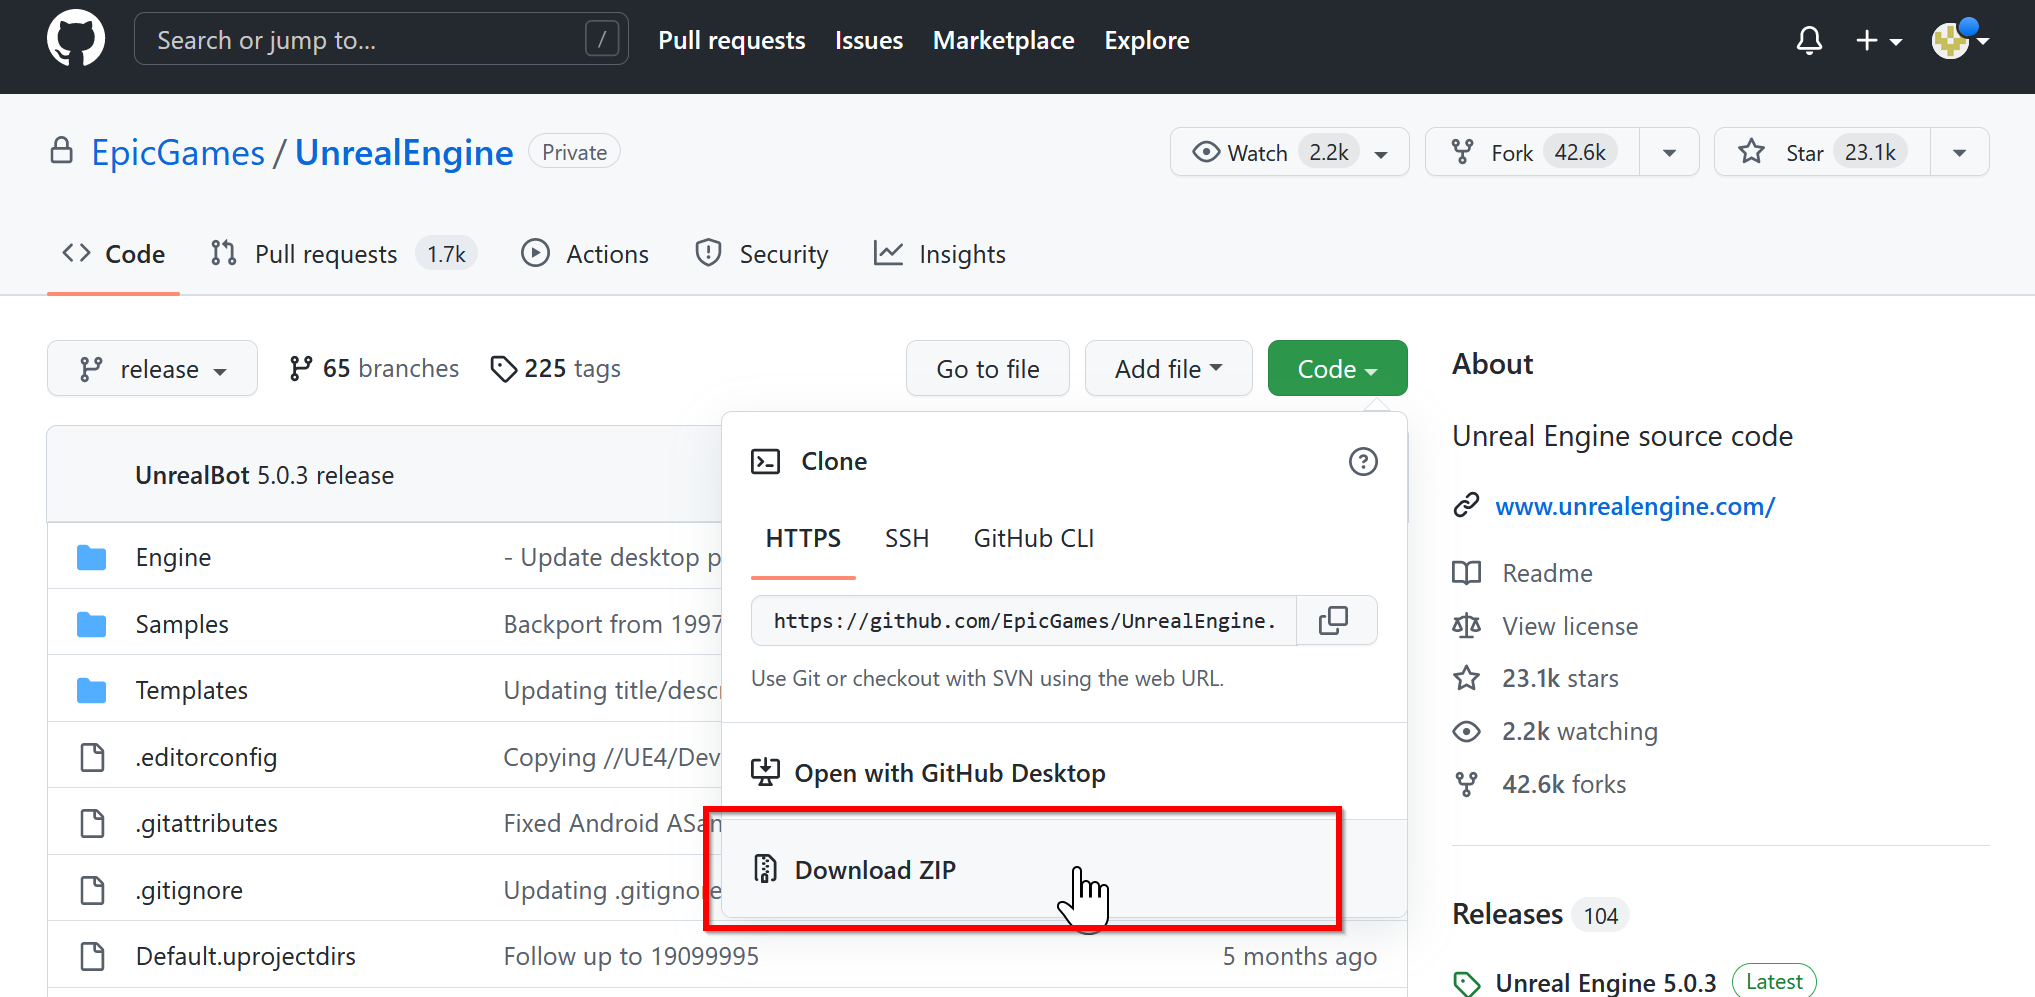The height and width of the screenshot is (997, 2035).
Task: Click the GitHub Desktop download icon
Action: (x=765, y=772)
